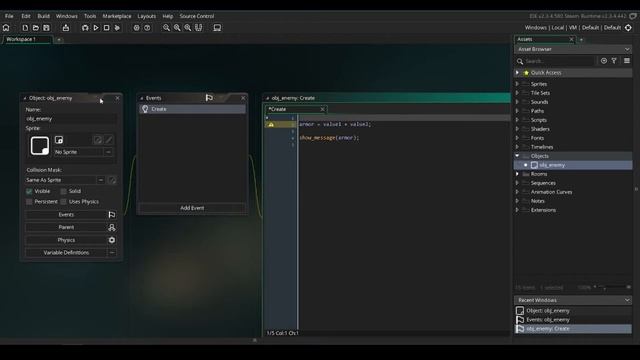Switch to the Workspace 1 tab
Image resolution: width=640 pixels, height=360 pixels.
pyautogui.click(x=27, y=40)
